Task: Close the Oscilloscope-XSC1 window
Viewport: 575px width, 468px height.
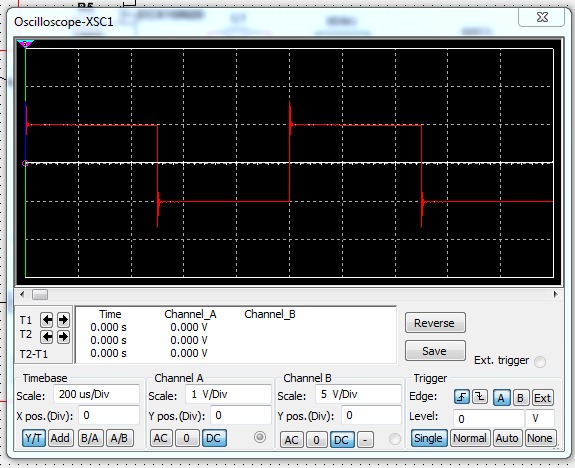Action: [x=542, y=17]
